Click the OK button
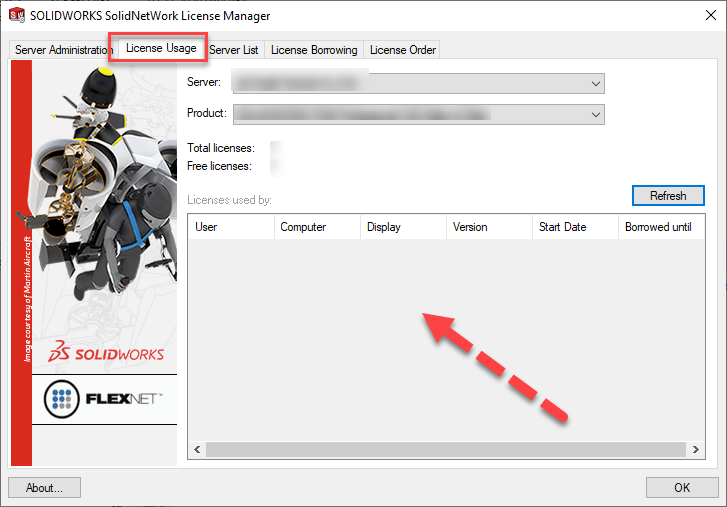The height and width of the screenshot is (507, 727). tap(682, 488)
